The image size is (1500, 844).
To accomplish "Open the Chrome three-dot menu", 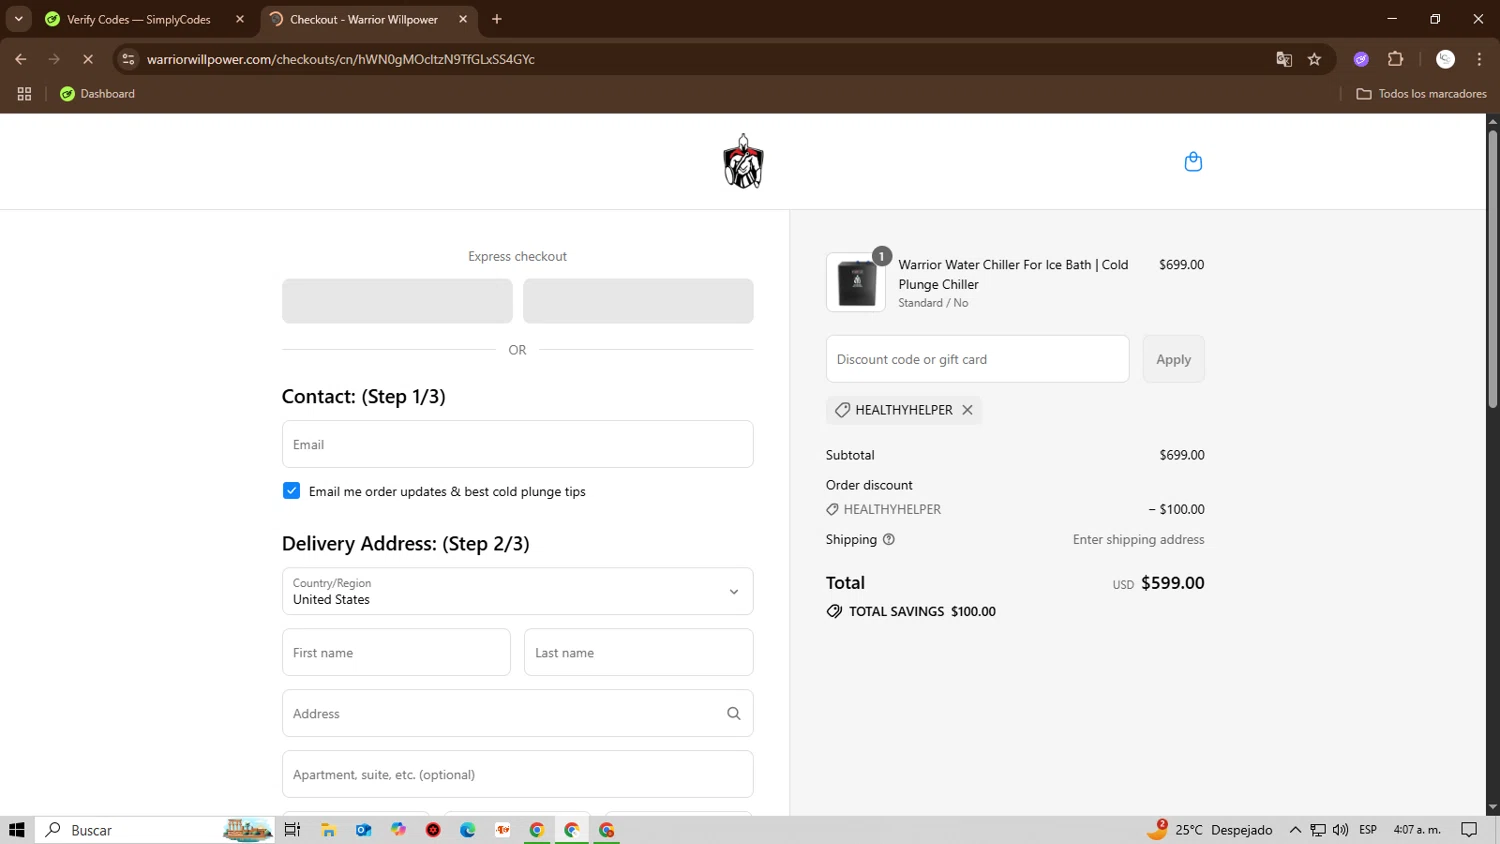I will click(1479, 59).
